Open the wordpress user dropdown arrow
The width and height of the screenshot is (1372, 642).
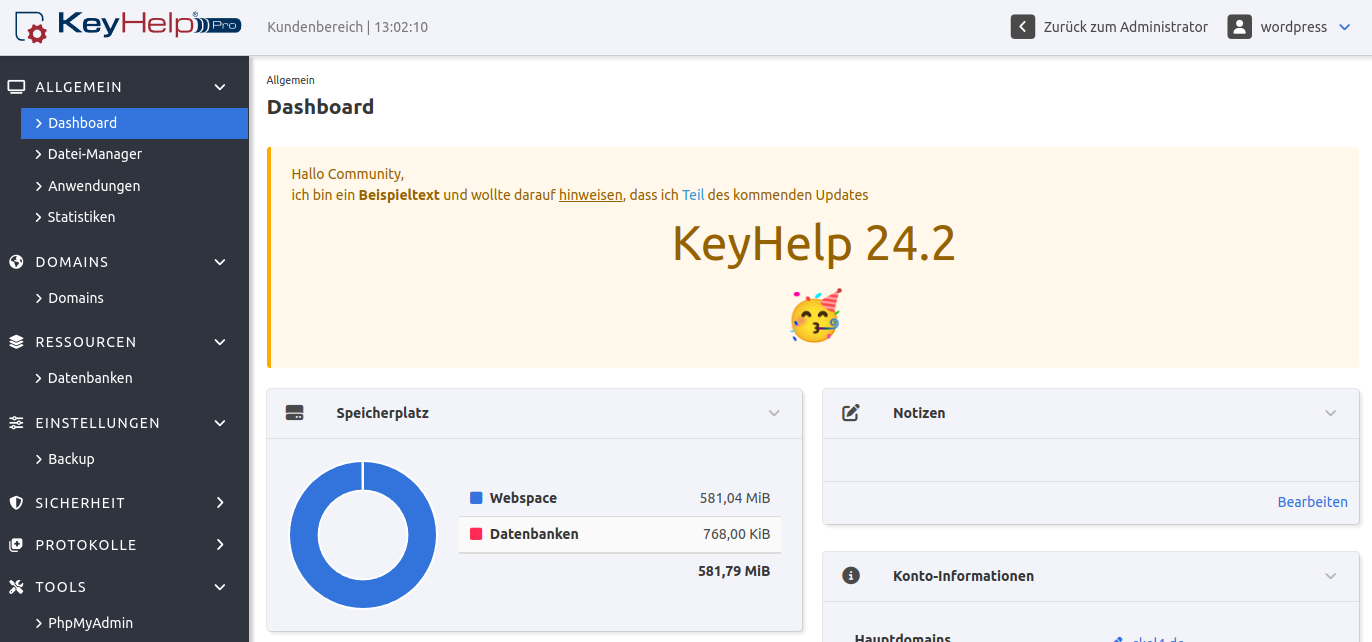1345,27
